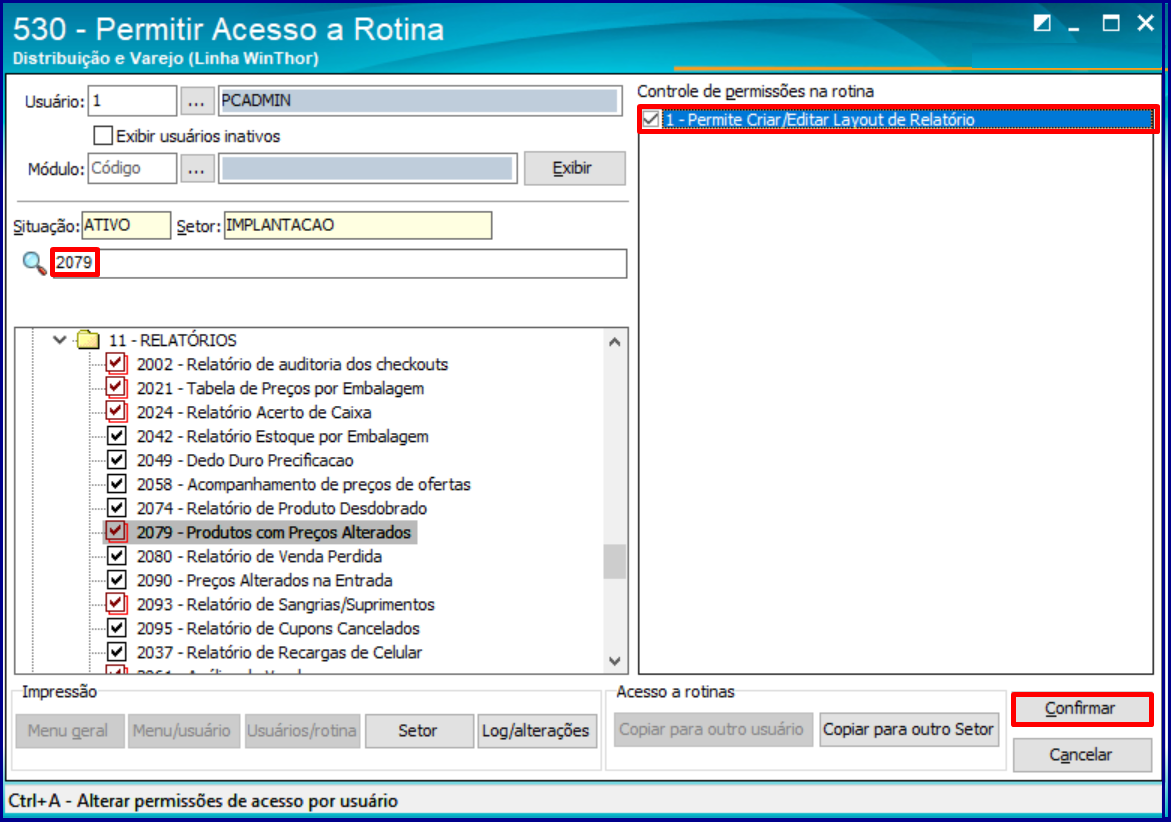Select '2002 - Relatório de auditoria dos checkouts' row
The image size is (1171, 823).
point(292,364)
